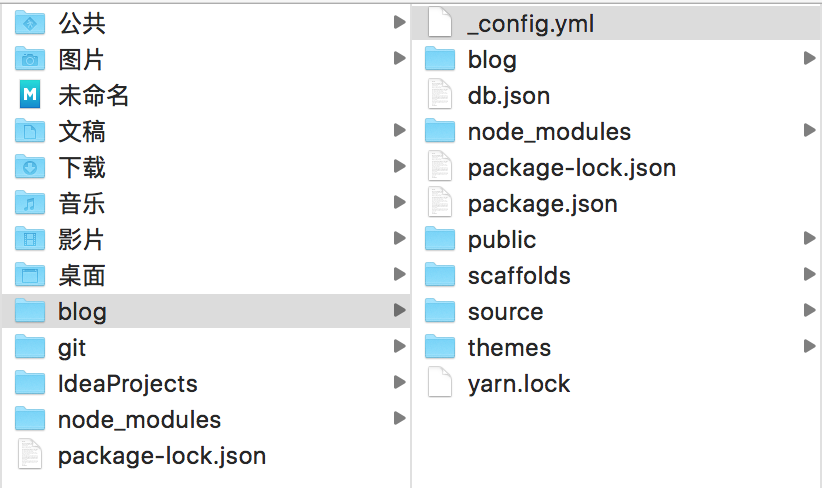Click the 图片 pictures folder icon
Viewport: 822px width, 488px height.
(x=31, y=59)
